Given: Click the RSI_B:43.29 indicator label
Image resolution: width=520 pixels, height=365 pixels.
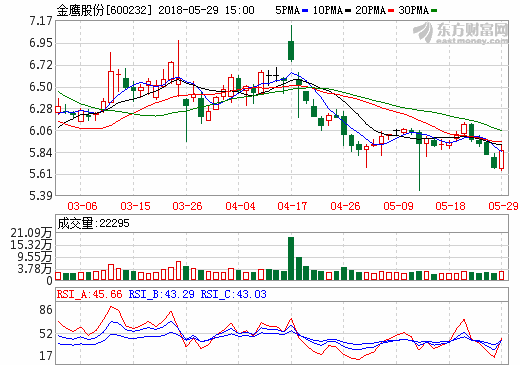Looking at the screenshot, I should pyautogui.click(x=162, y=294).
